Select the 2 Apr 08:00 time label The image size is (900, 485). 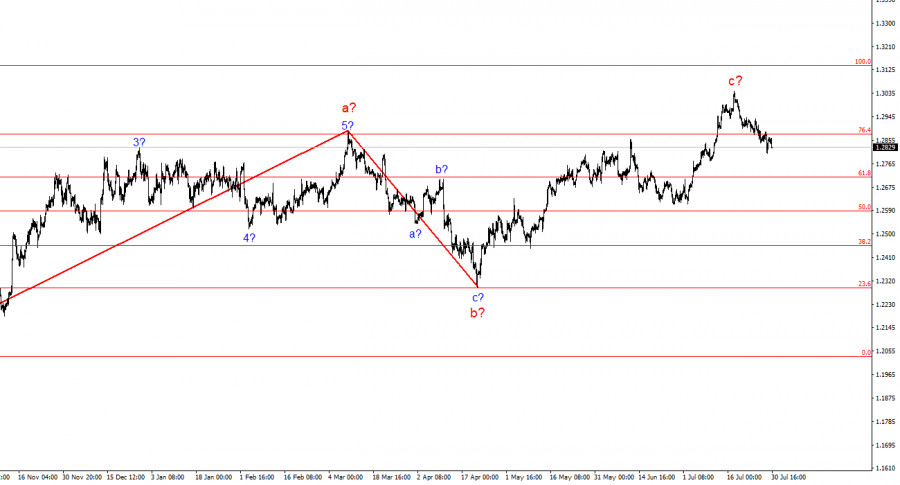point(434,478)
